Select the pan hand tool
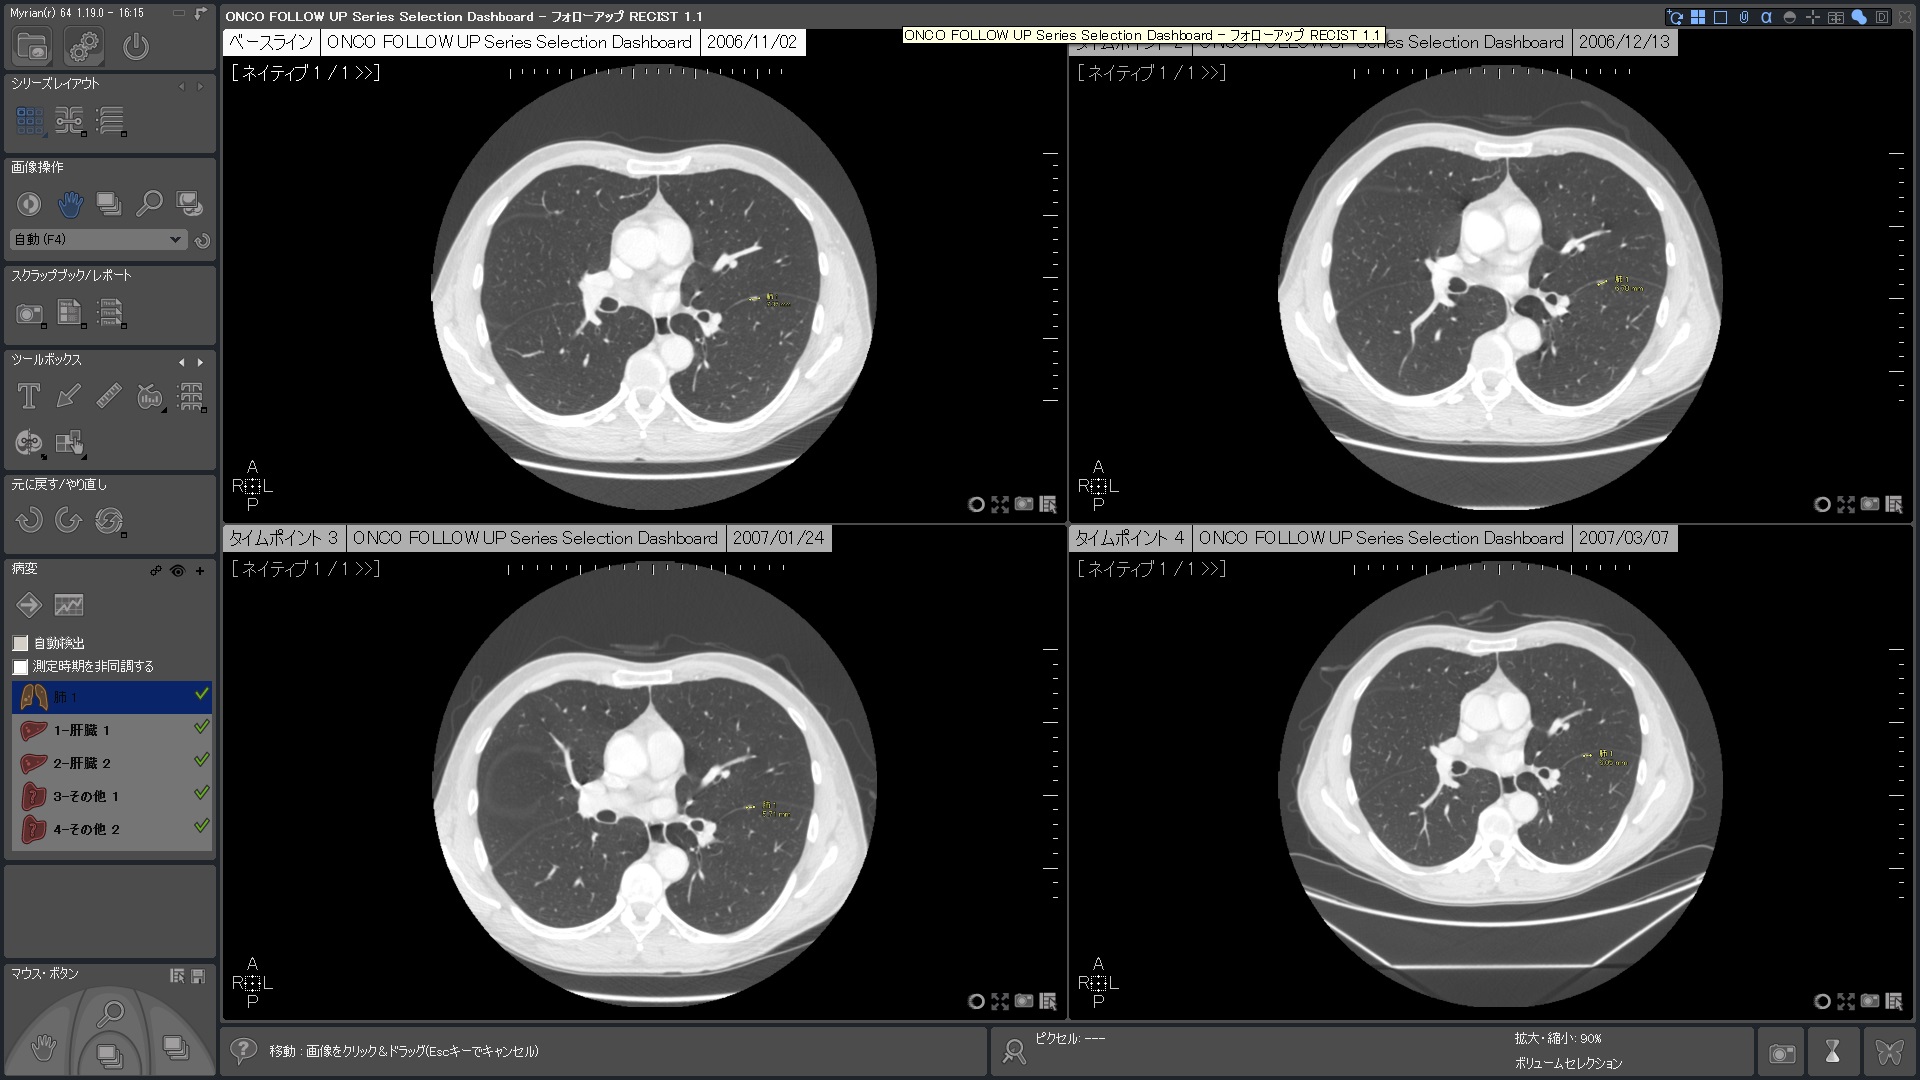This screenshot has height=1080, width=1920. 69,204
